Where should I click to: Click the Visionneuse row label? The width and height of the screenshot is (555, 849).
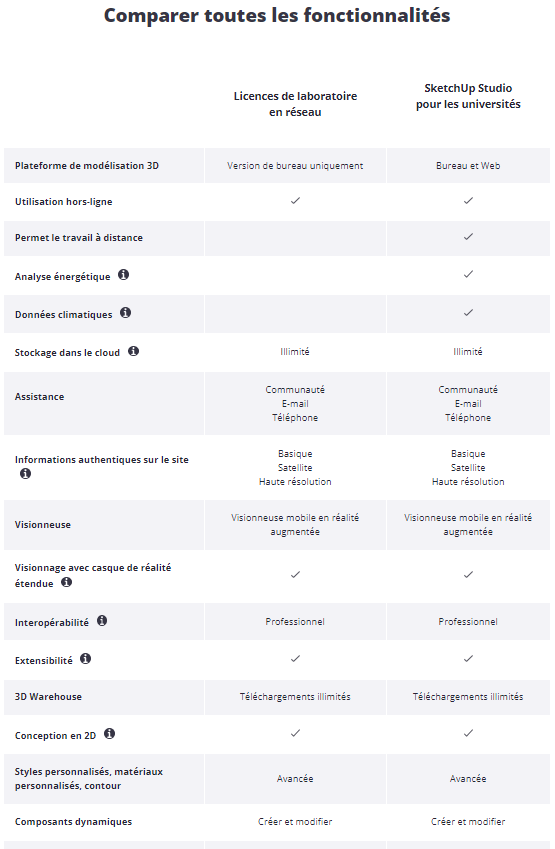(x=42, y=525)
